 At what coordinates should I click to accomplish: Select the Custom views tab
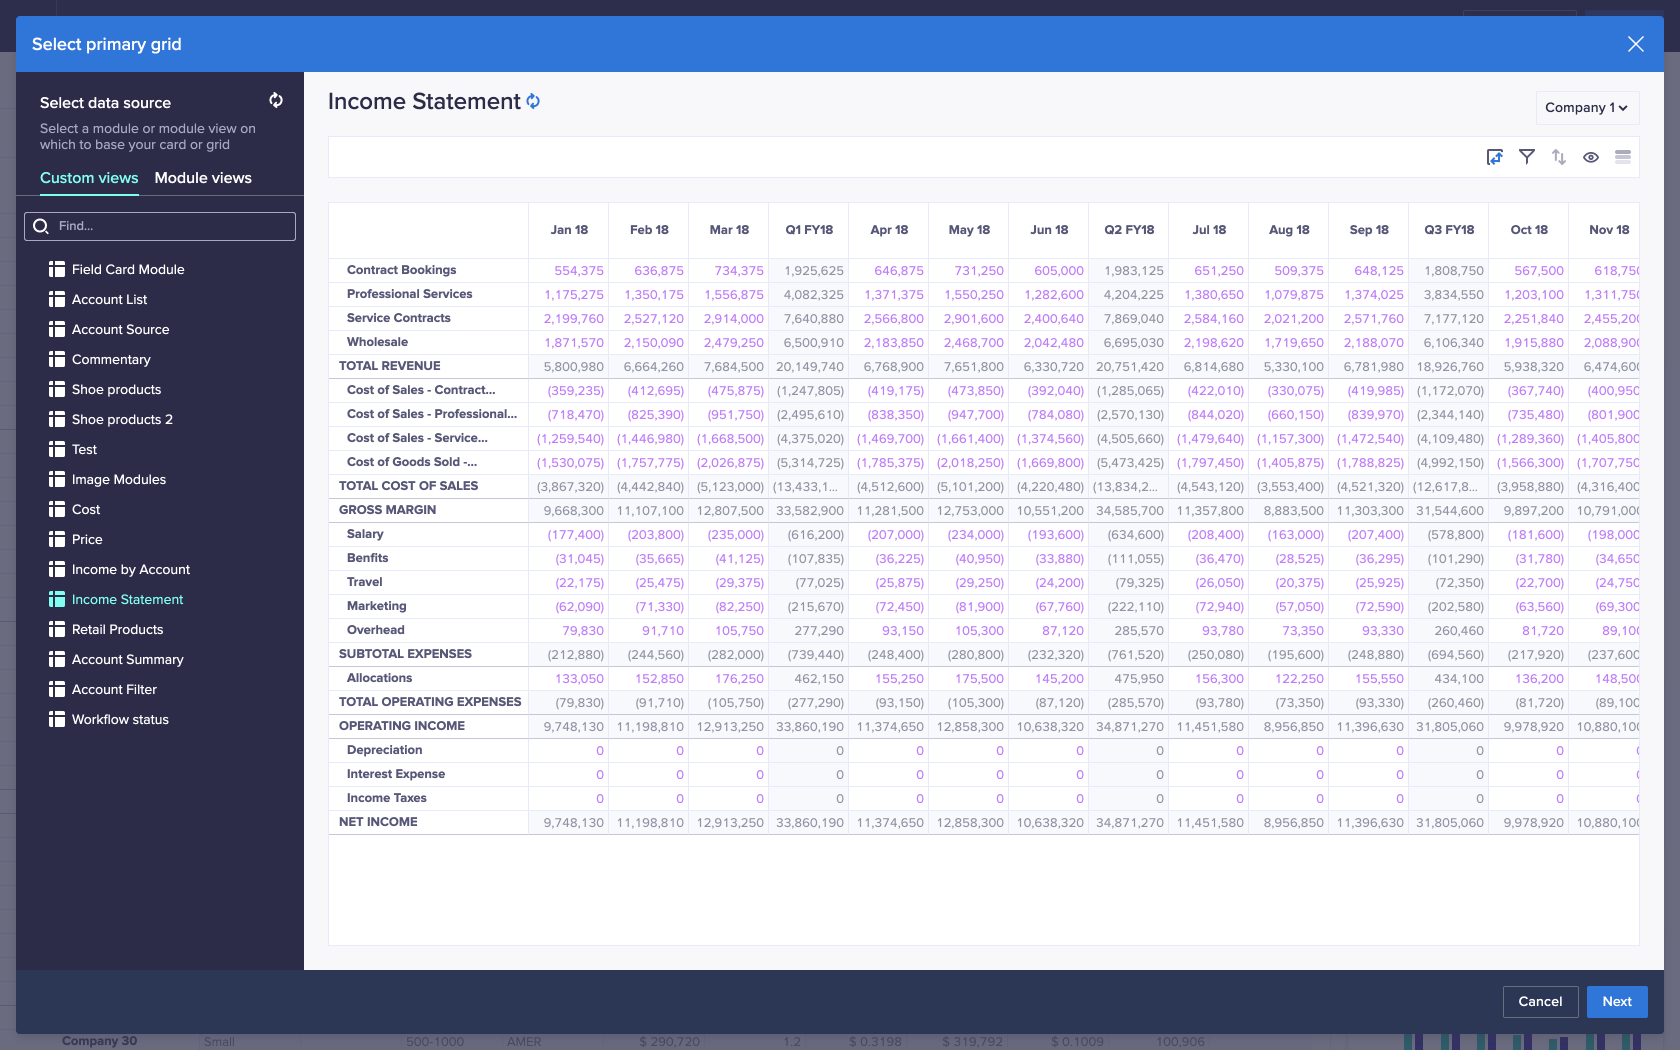click(88, 178)
